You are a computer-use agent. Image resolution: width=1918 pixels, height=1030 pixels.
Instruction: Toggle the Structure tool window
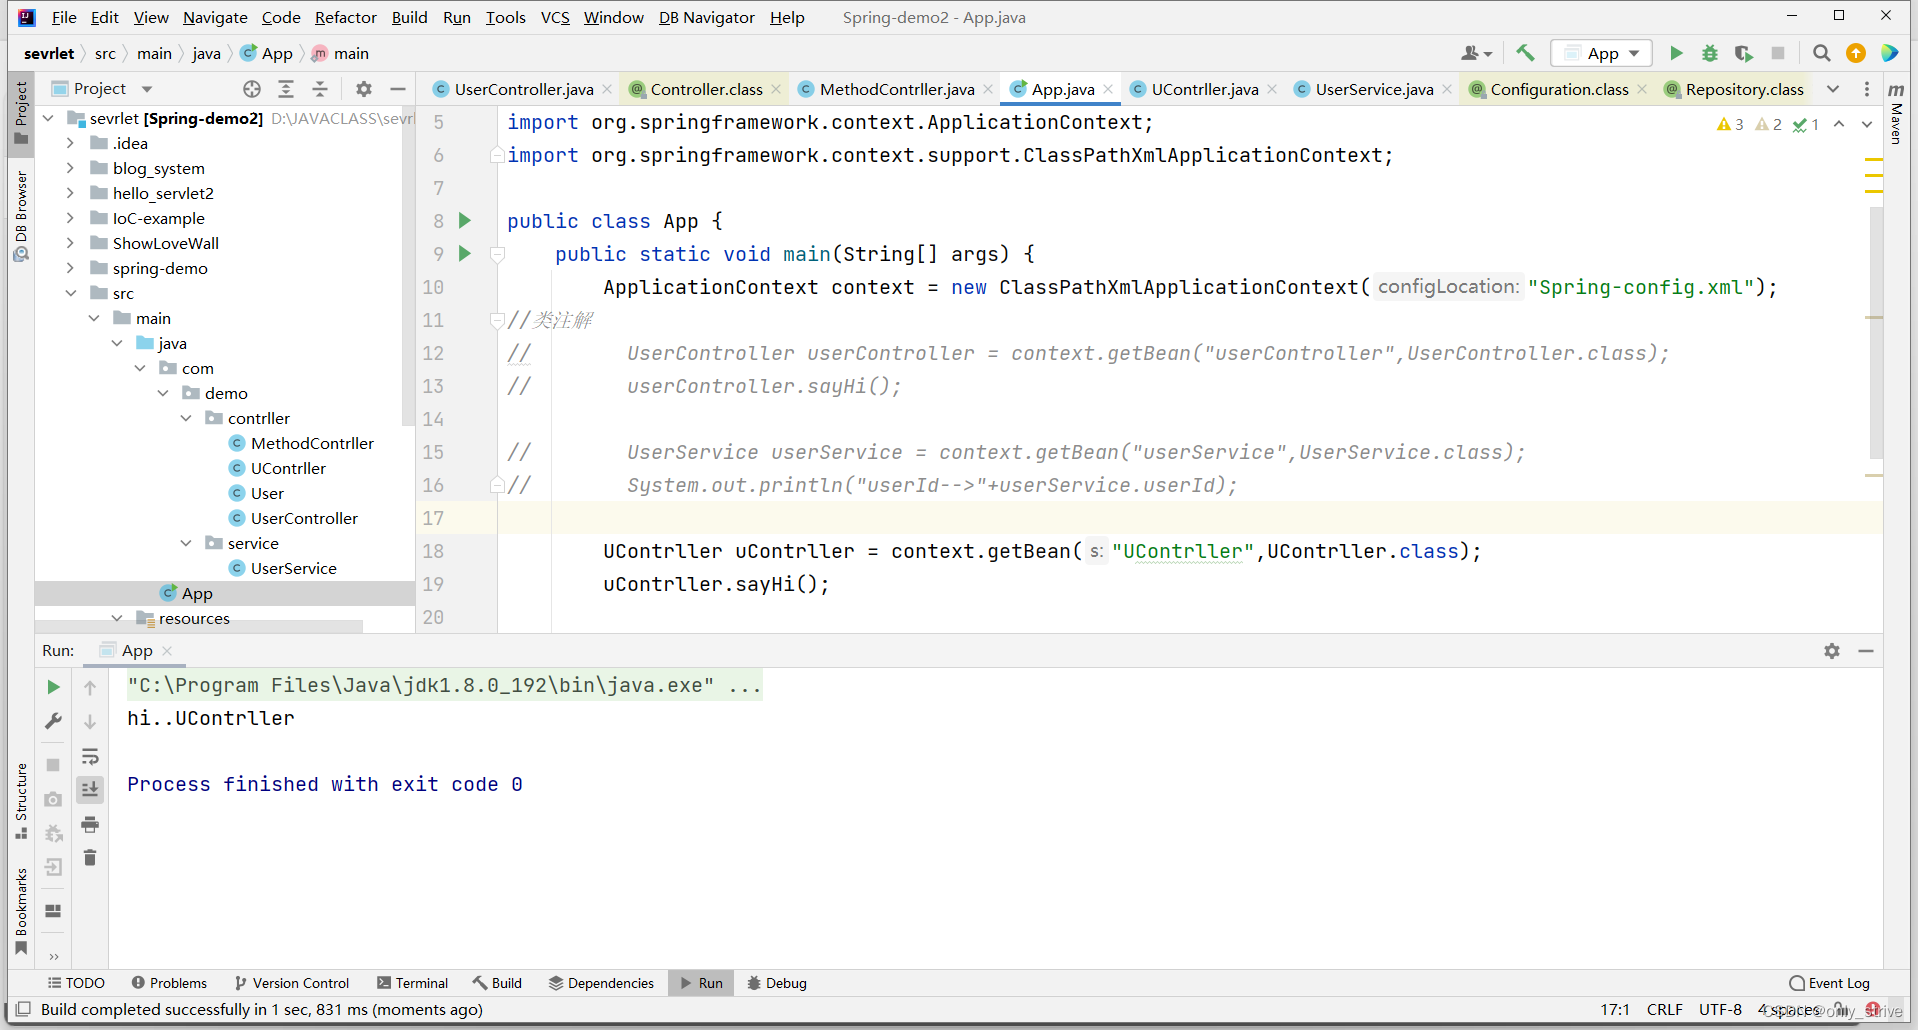click(x=21, y=801)
